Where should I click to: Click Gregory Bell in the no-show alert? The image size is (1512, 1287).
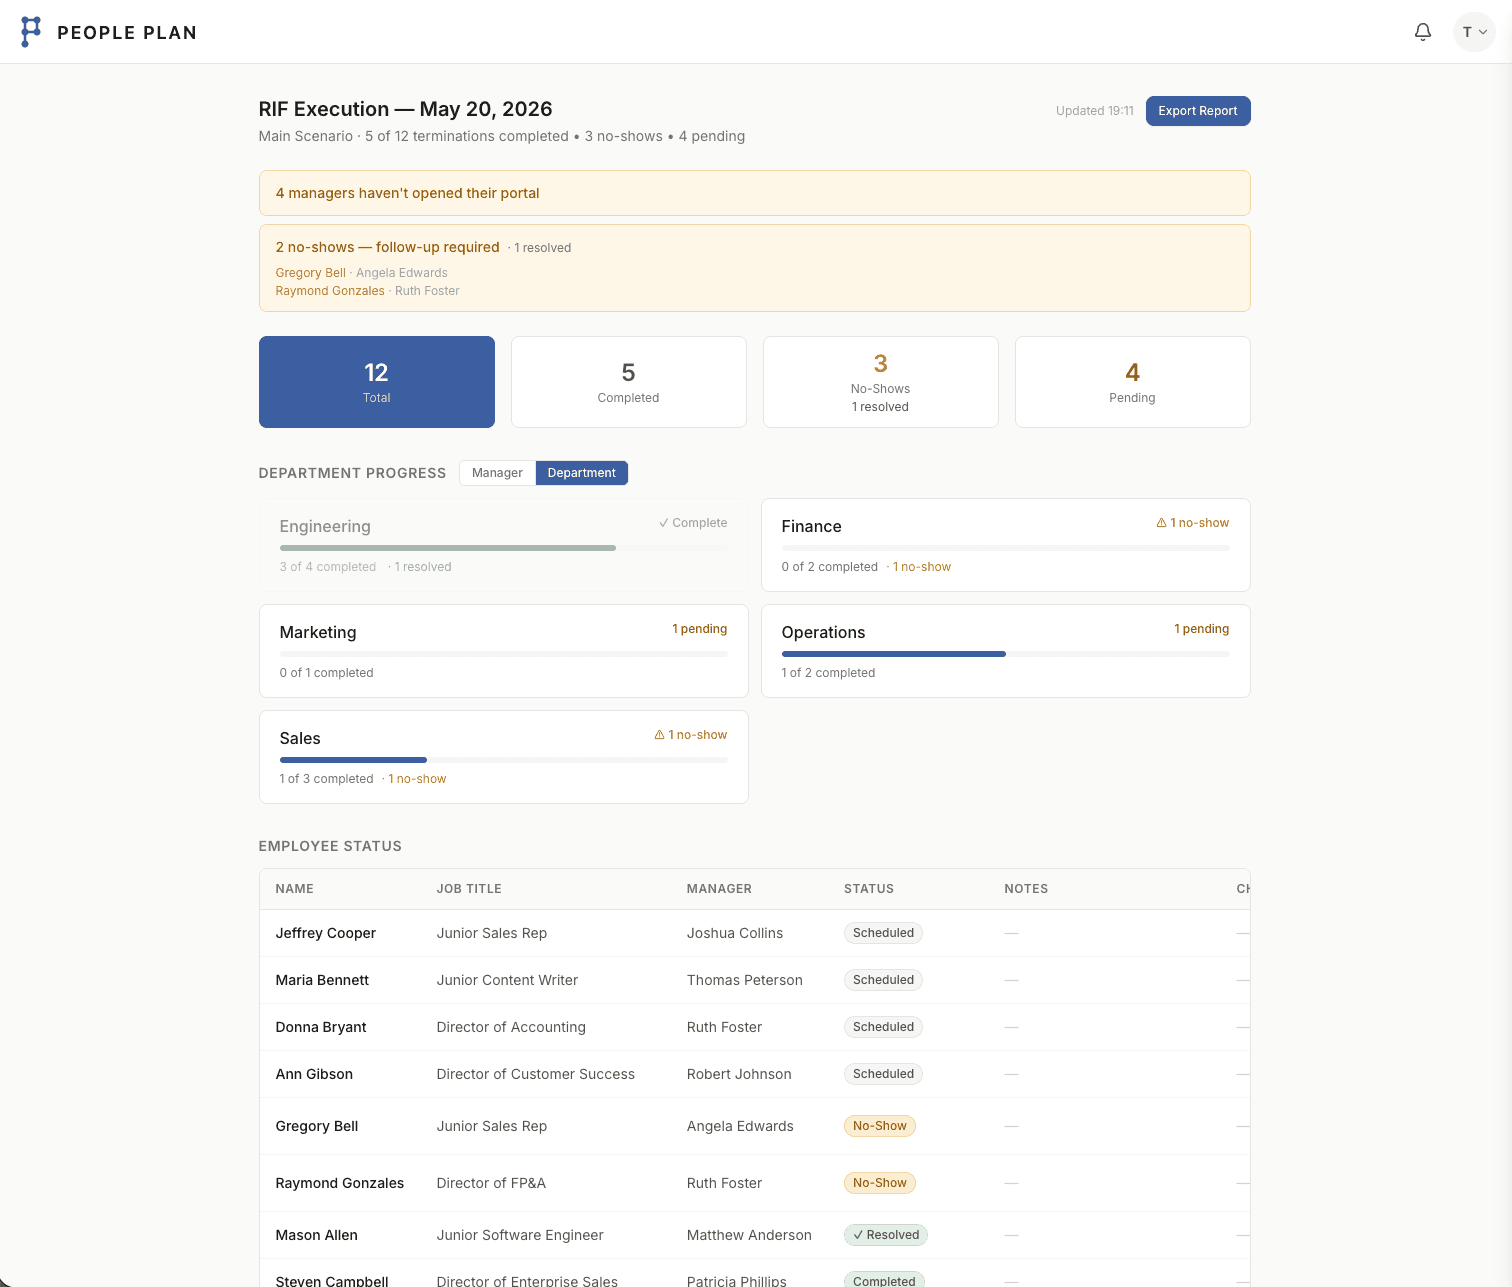click(311, 273)
